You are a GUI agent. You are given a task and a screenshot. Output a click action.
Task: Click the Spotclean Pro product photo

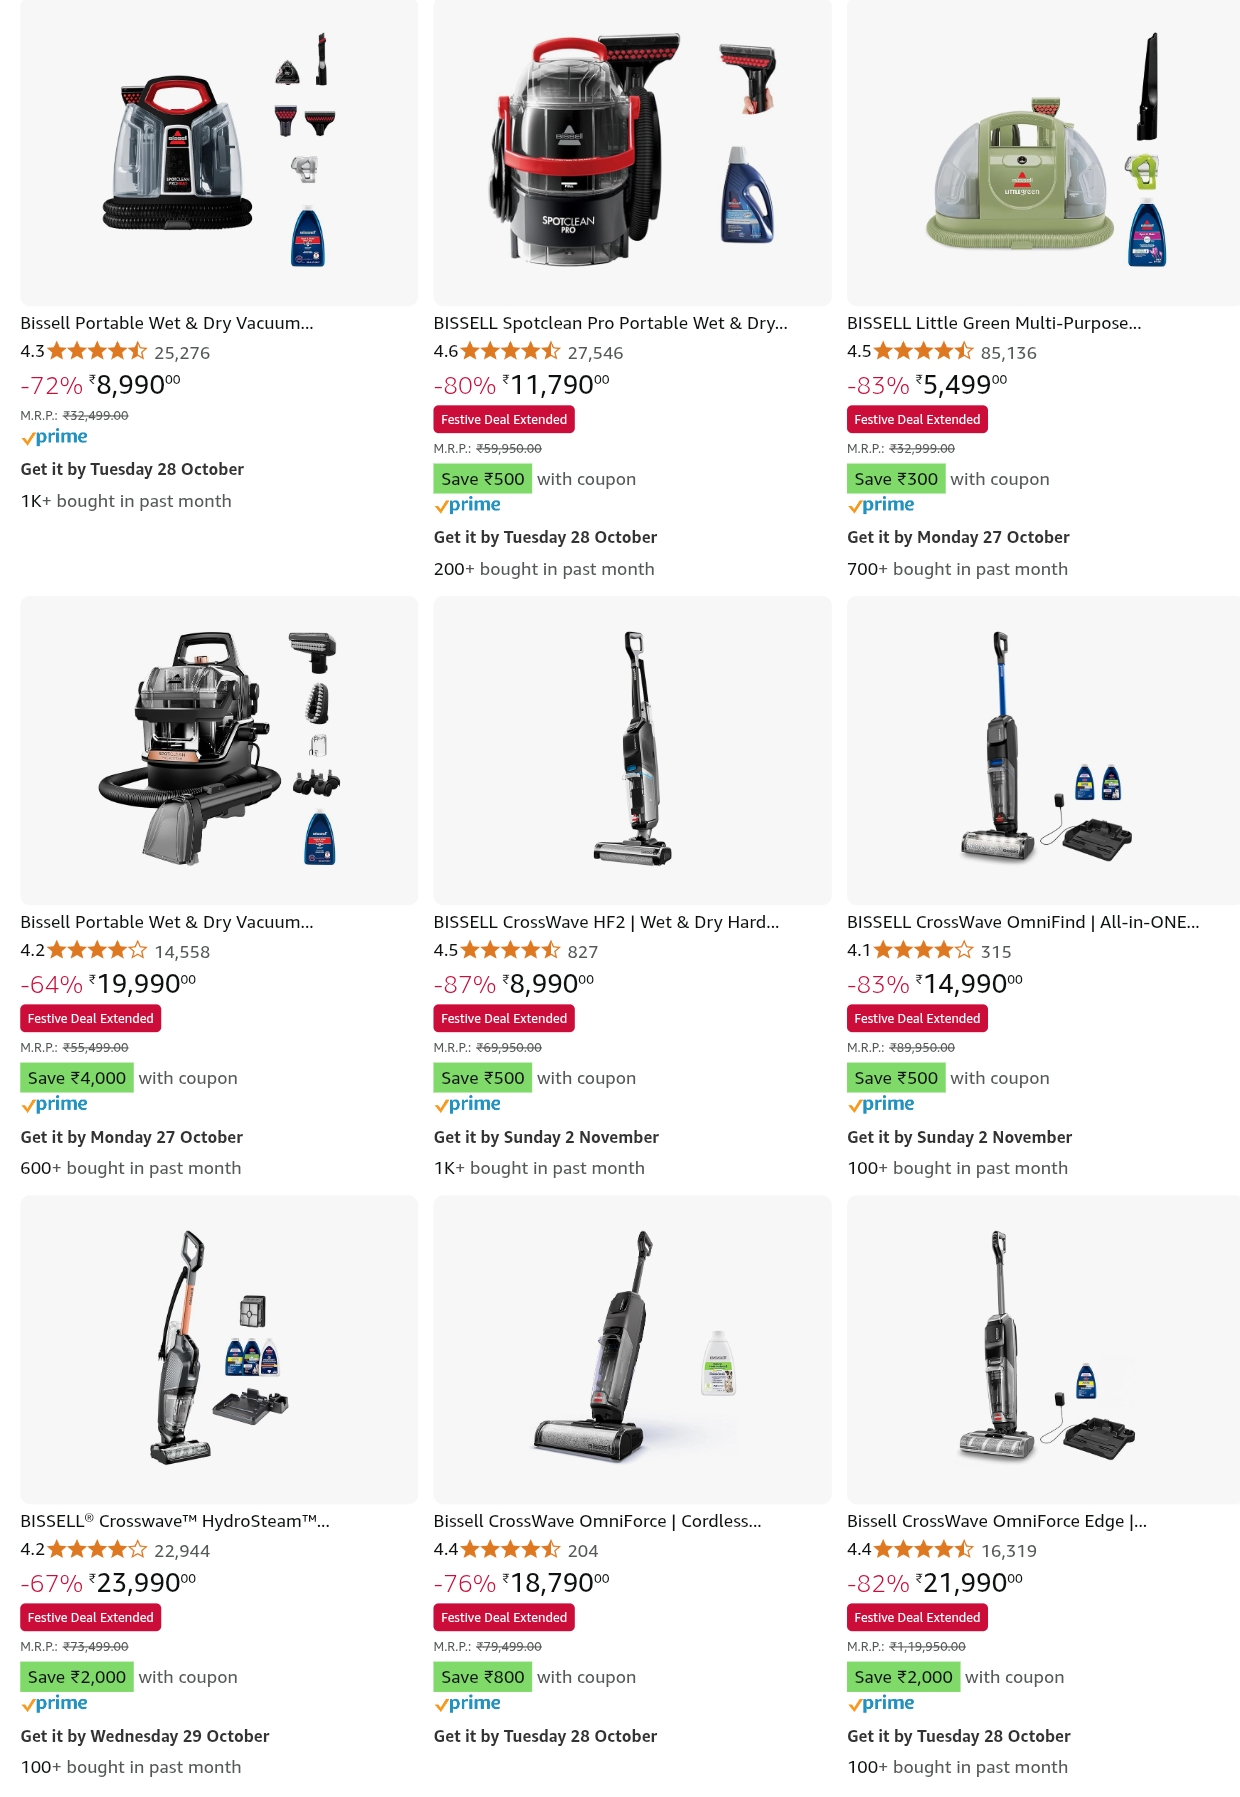pos(632,151)
